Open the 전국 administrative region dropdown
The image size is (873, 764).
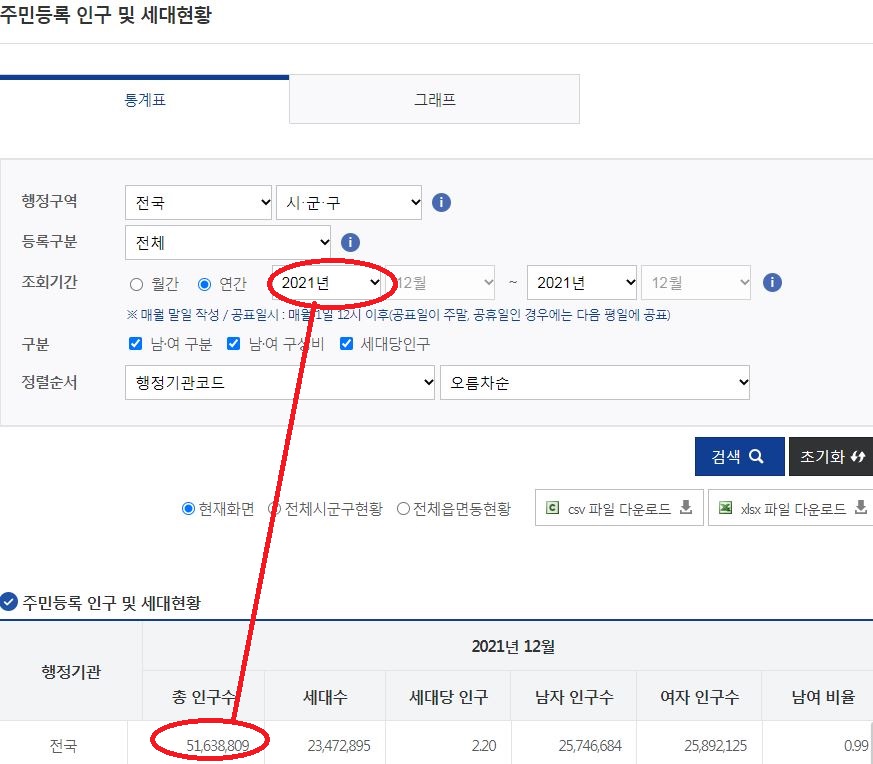click(198, 202)
